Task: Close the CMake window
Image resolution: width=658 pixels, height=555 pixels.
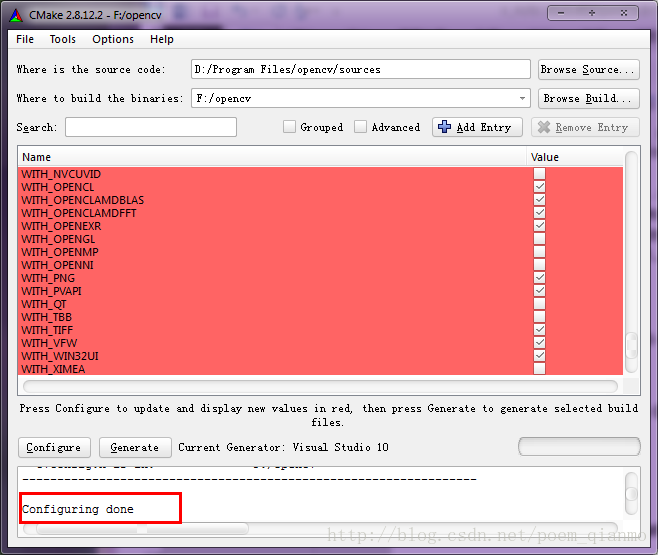Action: (624, 13)
